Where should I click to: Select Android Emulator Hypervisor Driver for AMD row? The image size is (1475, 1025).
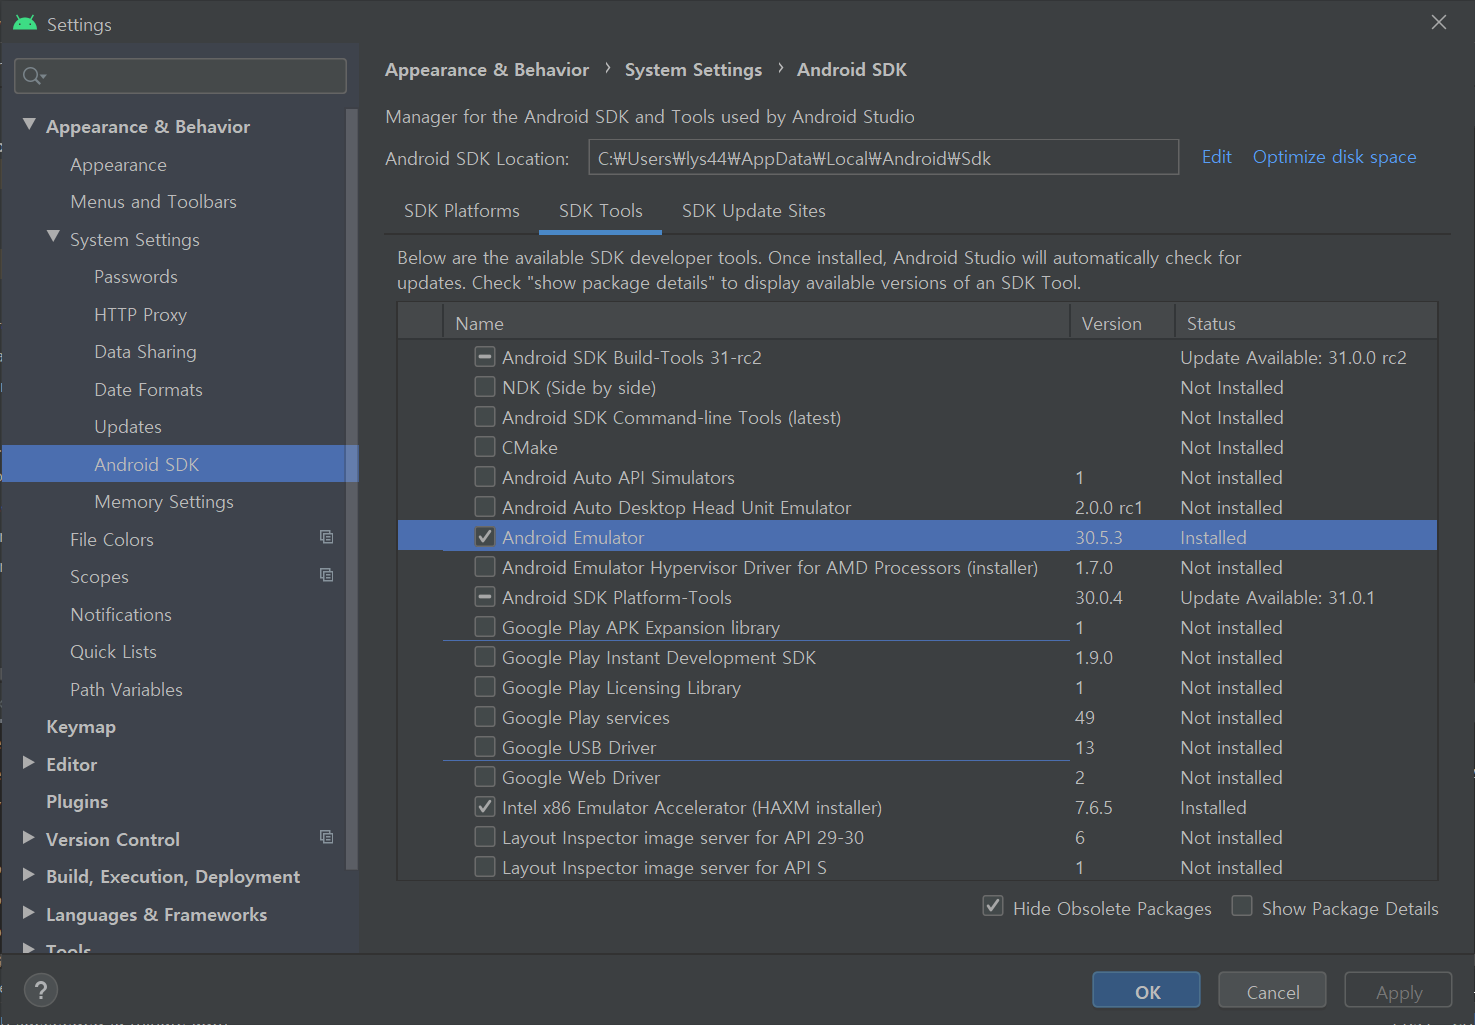(x=917, y=567)
